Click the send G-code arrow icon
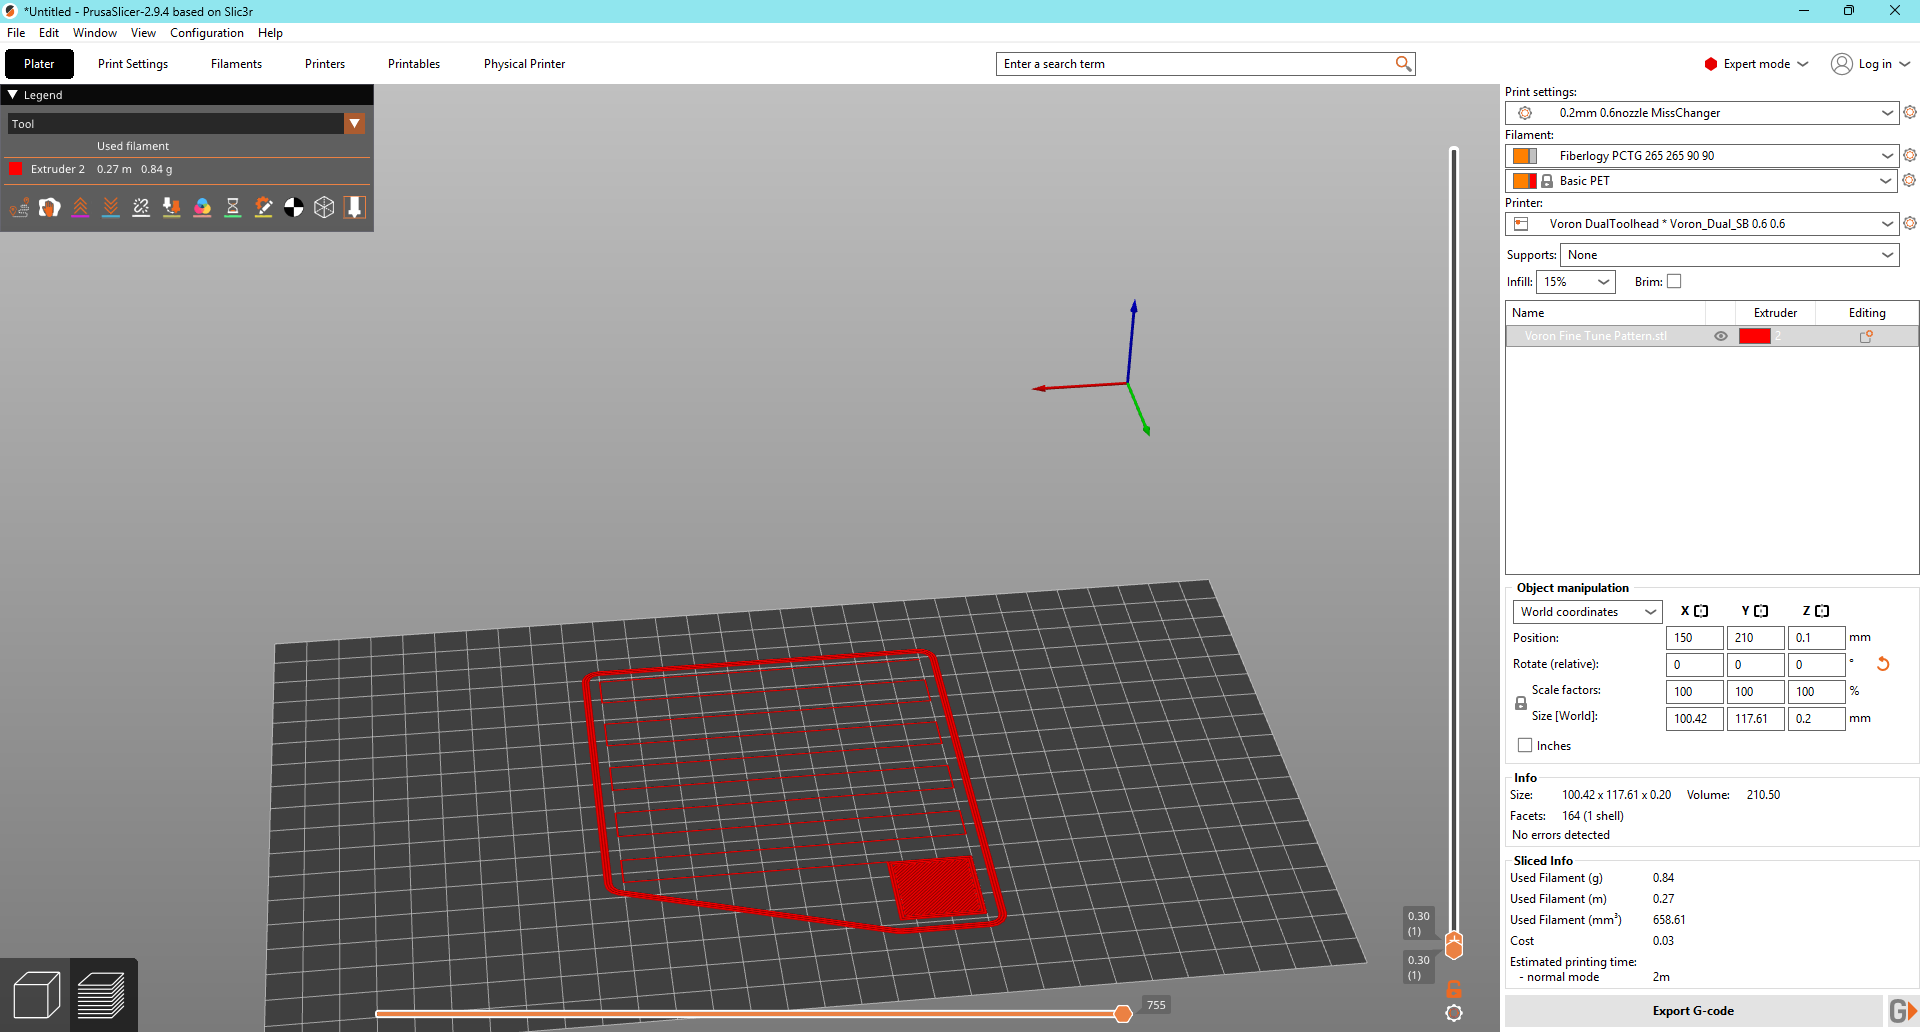1920x1032 pixels. 1902,1011
